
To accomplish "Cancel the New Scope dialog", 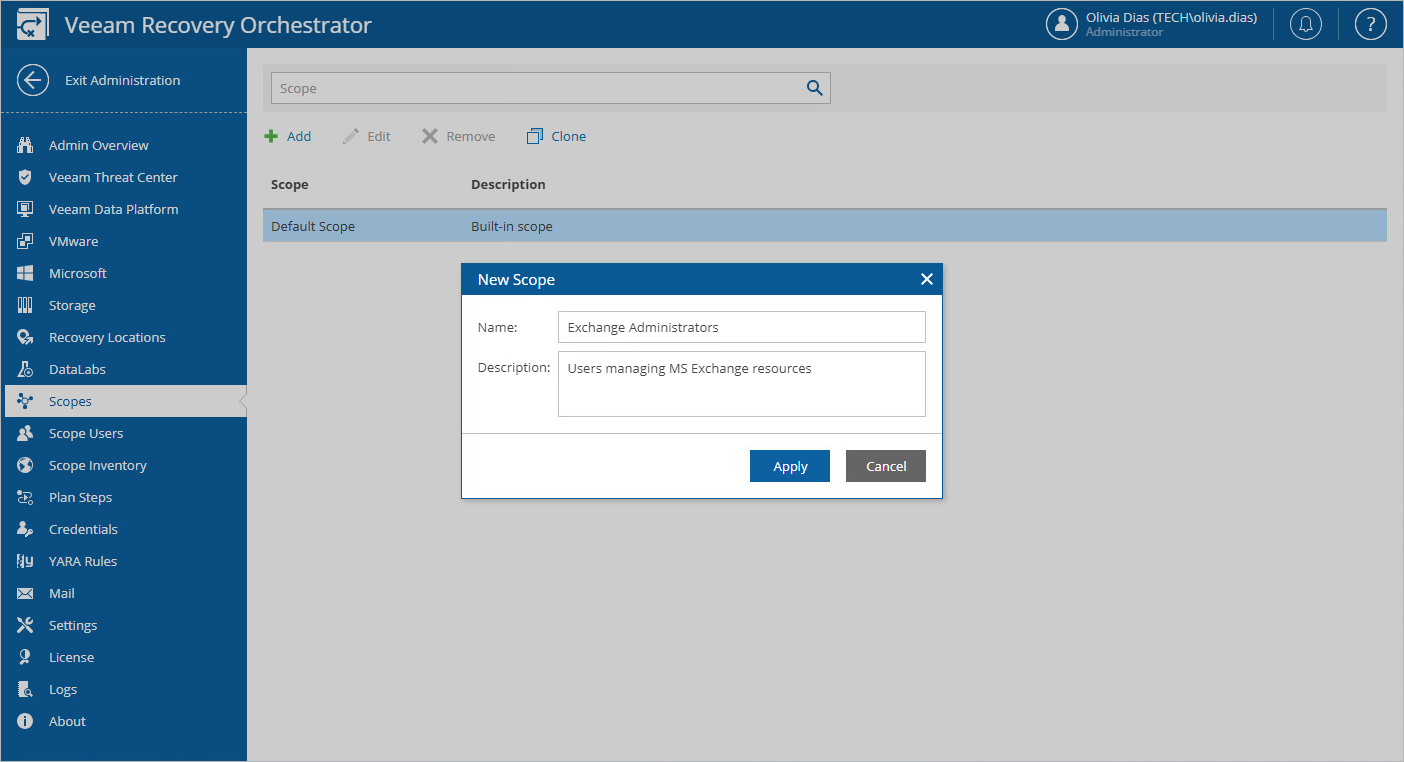I will [886, 466].
